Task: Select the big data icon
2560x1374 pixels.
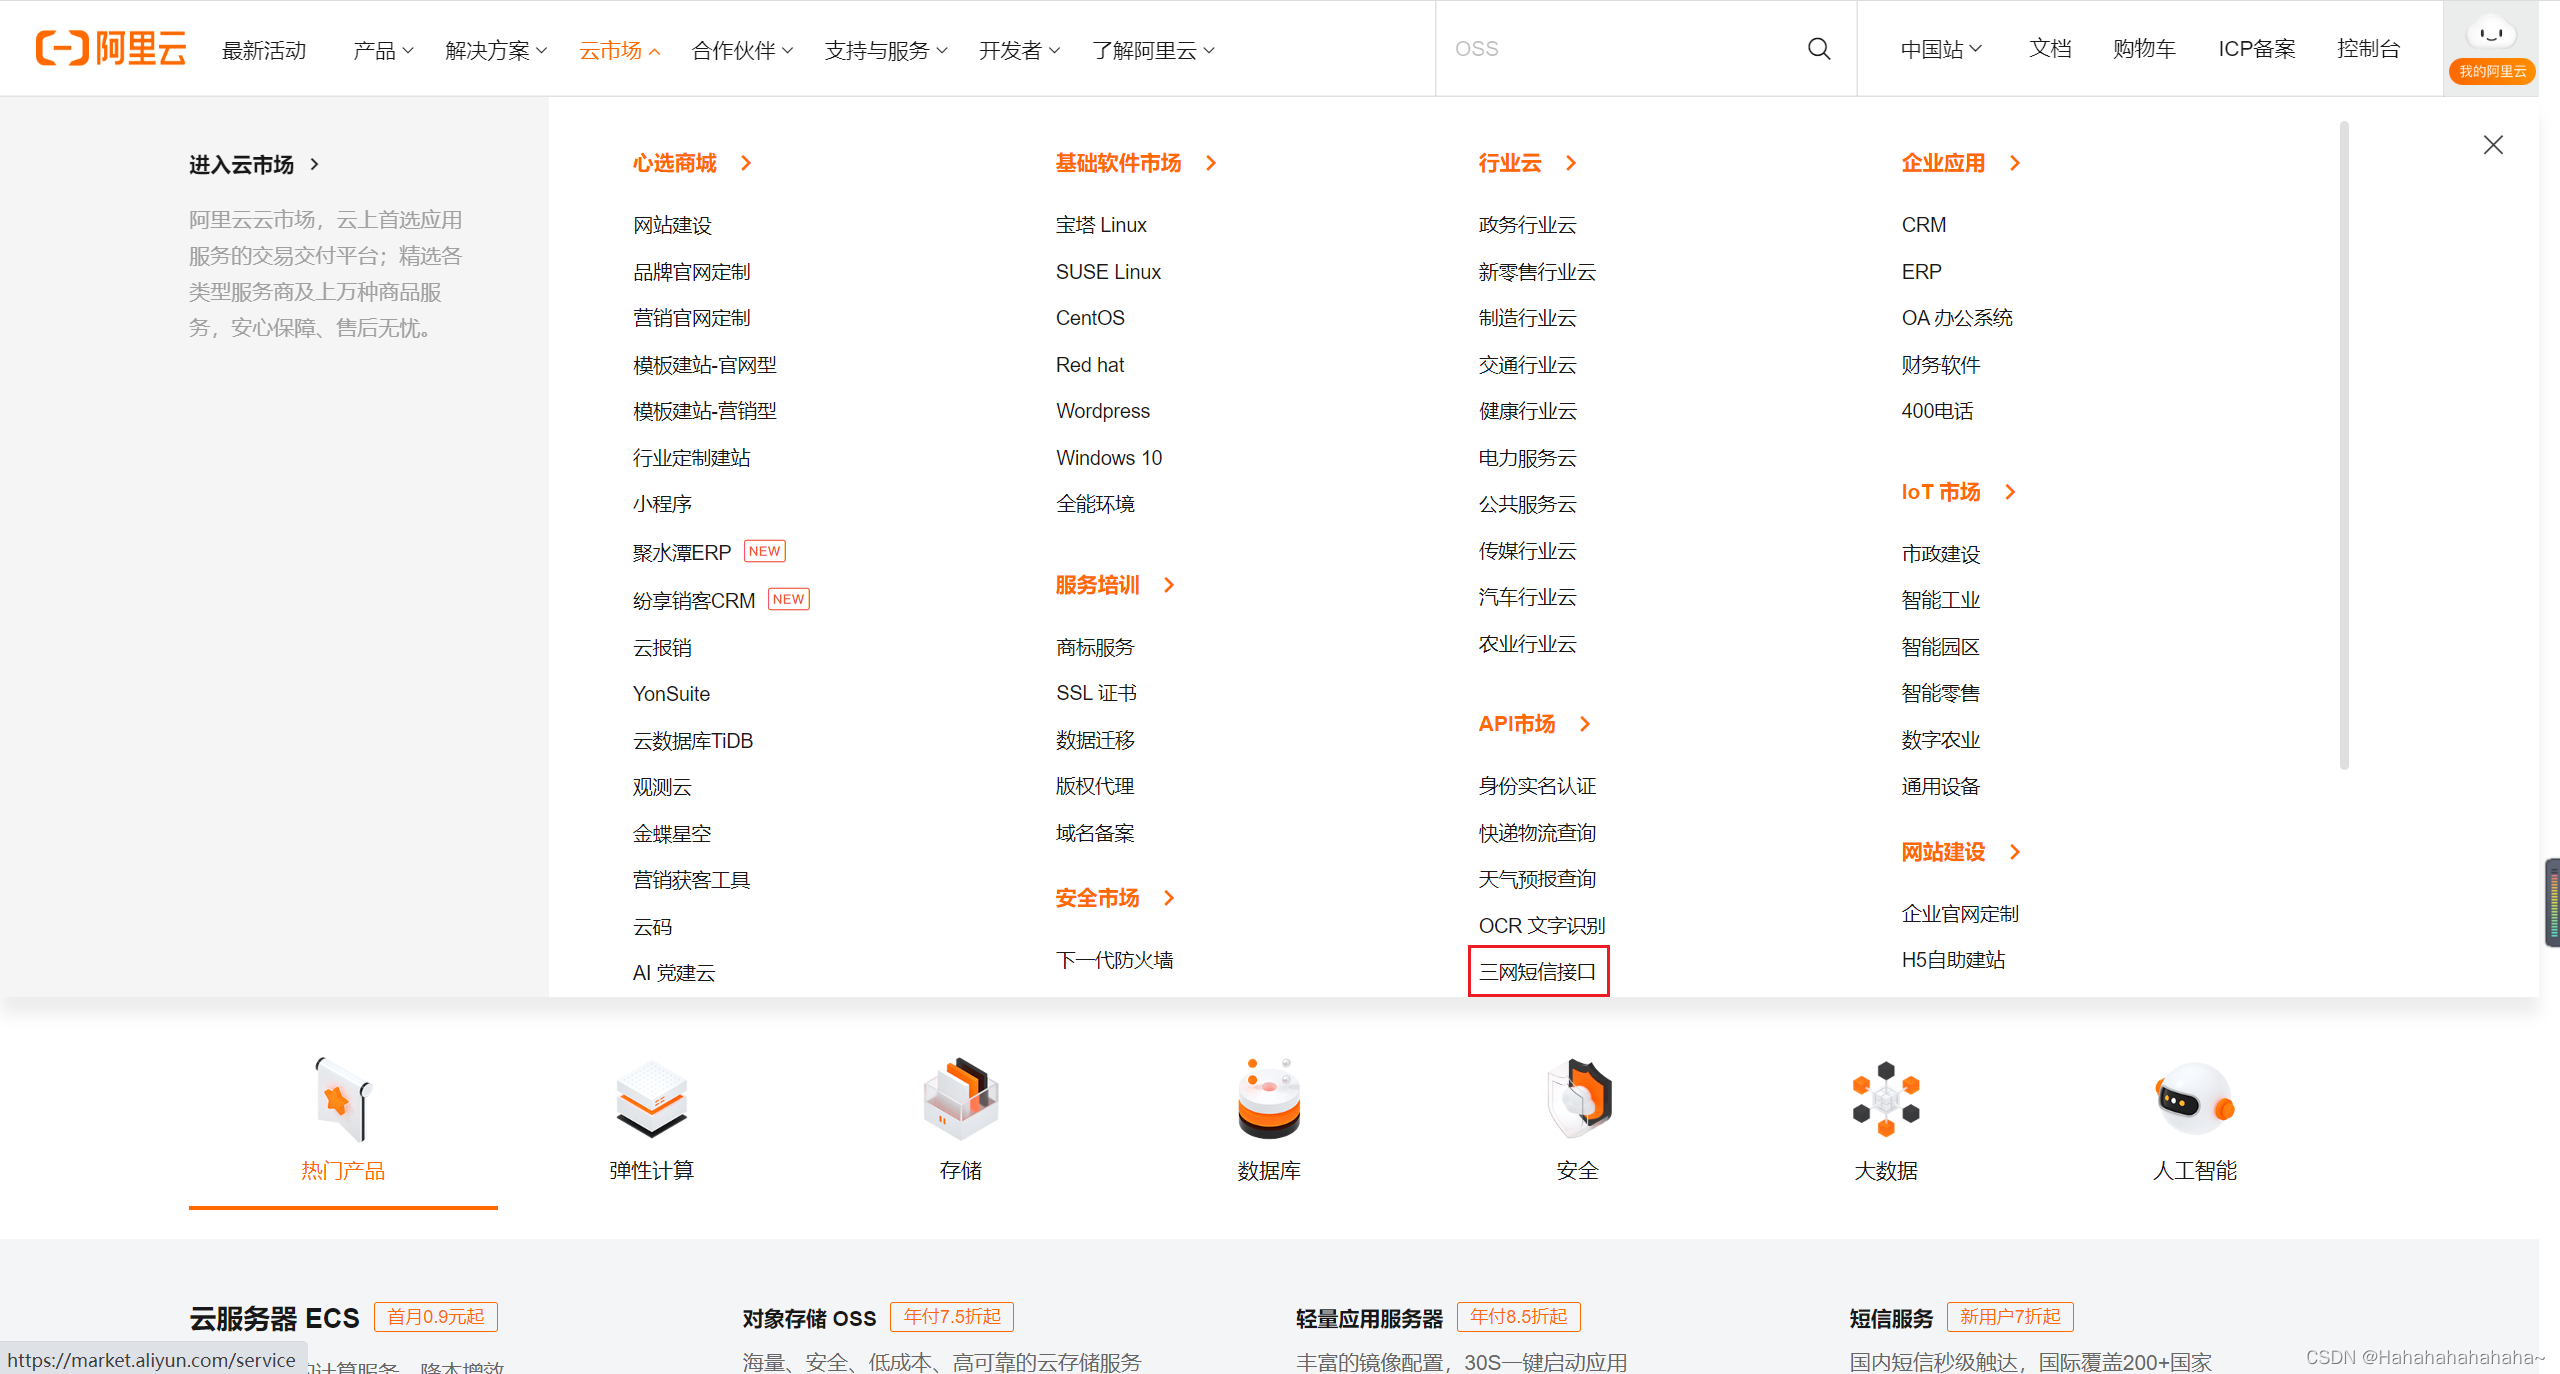Action: (x=1885, y=1099)
